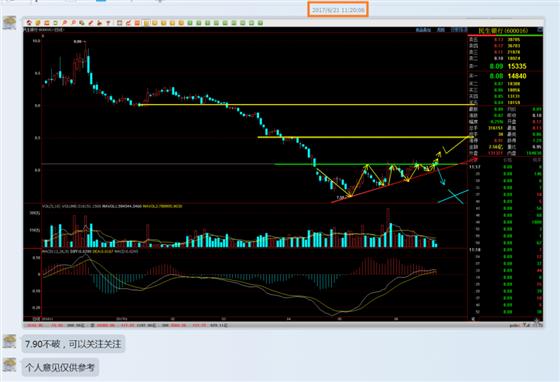Click the leftmost red circular toolbar icon
The width and height of the screenshot is (560, 382).
click(29, 23)
